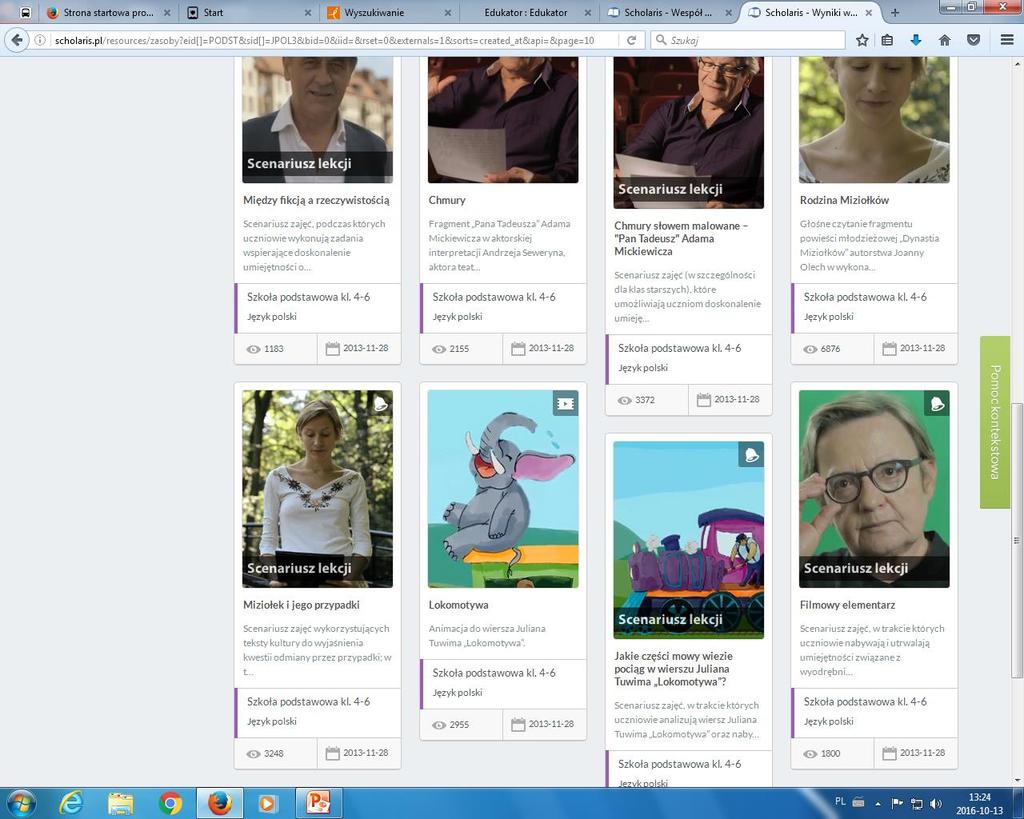Launch Google Chrome from the taskbar
1024x819 pixels.
[170, 803]
